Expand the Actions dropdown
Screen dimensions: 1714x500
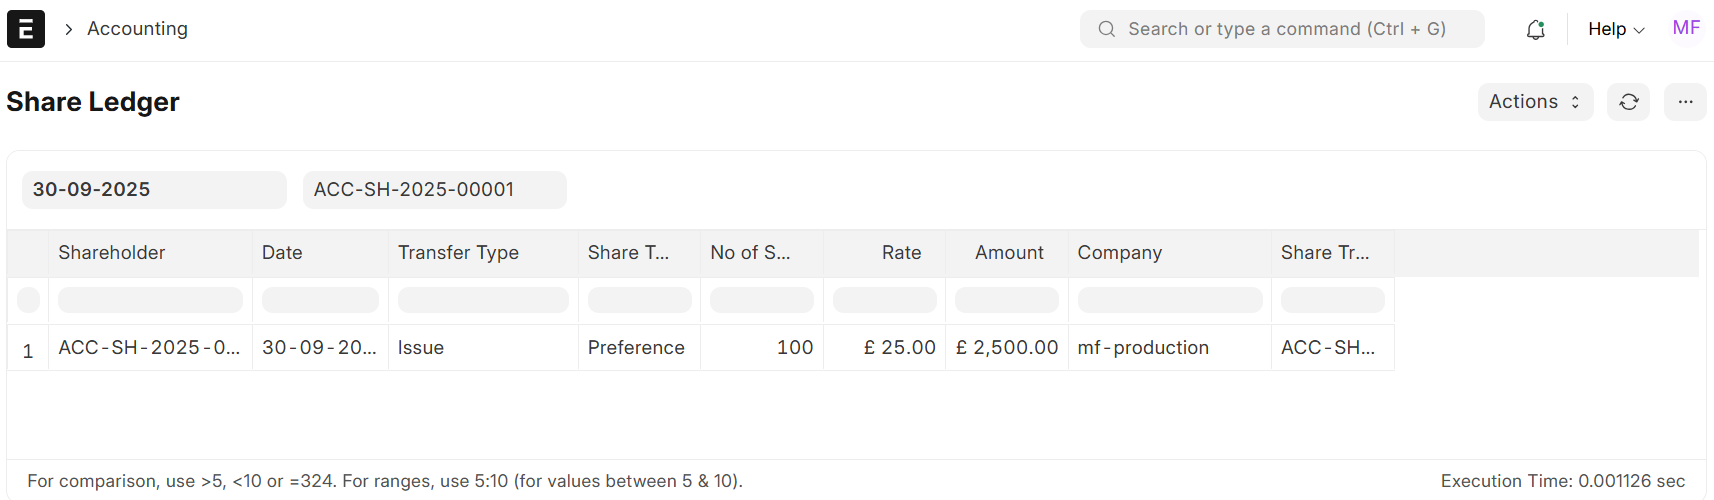pos(1535,102)
